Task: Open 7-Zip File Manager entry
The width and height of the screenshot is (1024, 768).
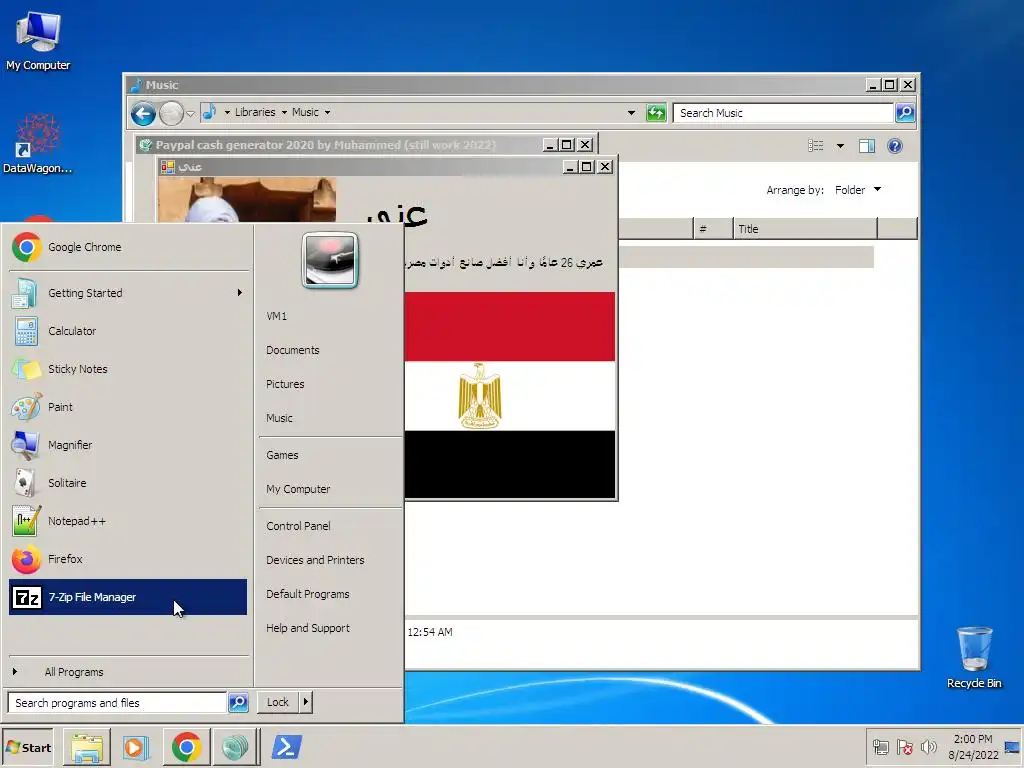Action: click(x=128, y=597)
